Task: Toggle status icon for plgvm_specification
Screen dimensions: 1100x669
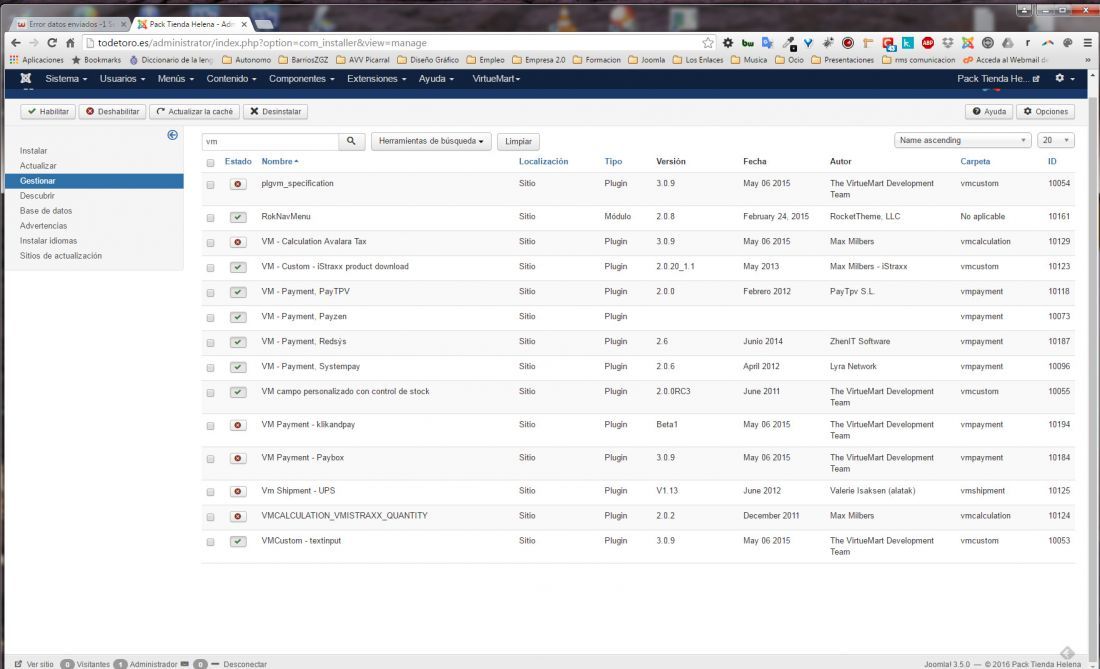Action: (238, 184)
